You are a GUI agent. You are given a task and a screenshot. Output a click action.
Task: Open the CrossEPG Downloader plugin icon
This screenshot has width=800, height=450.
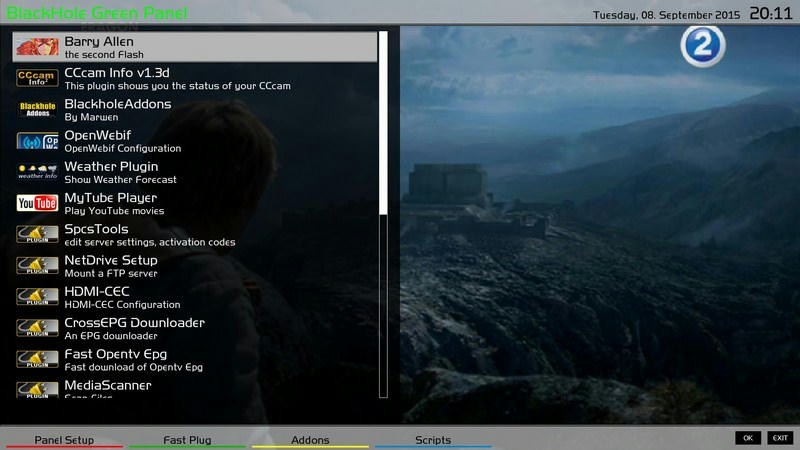tap(37, 328)
